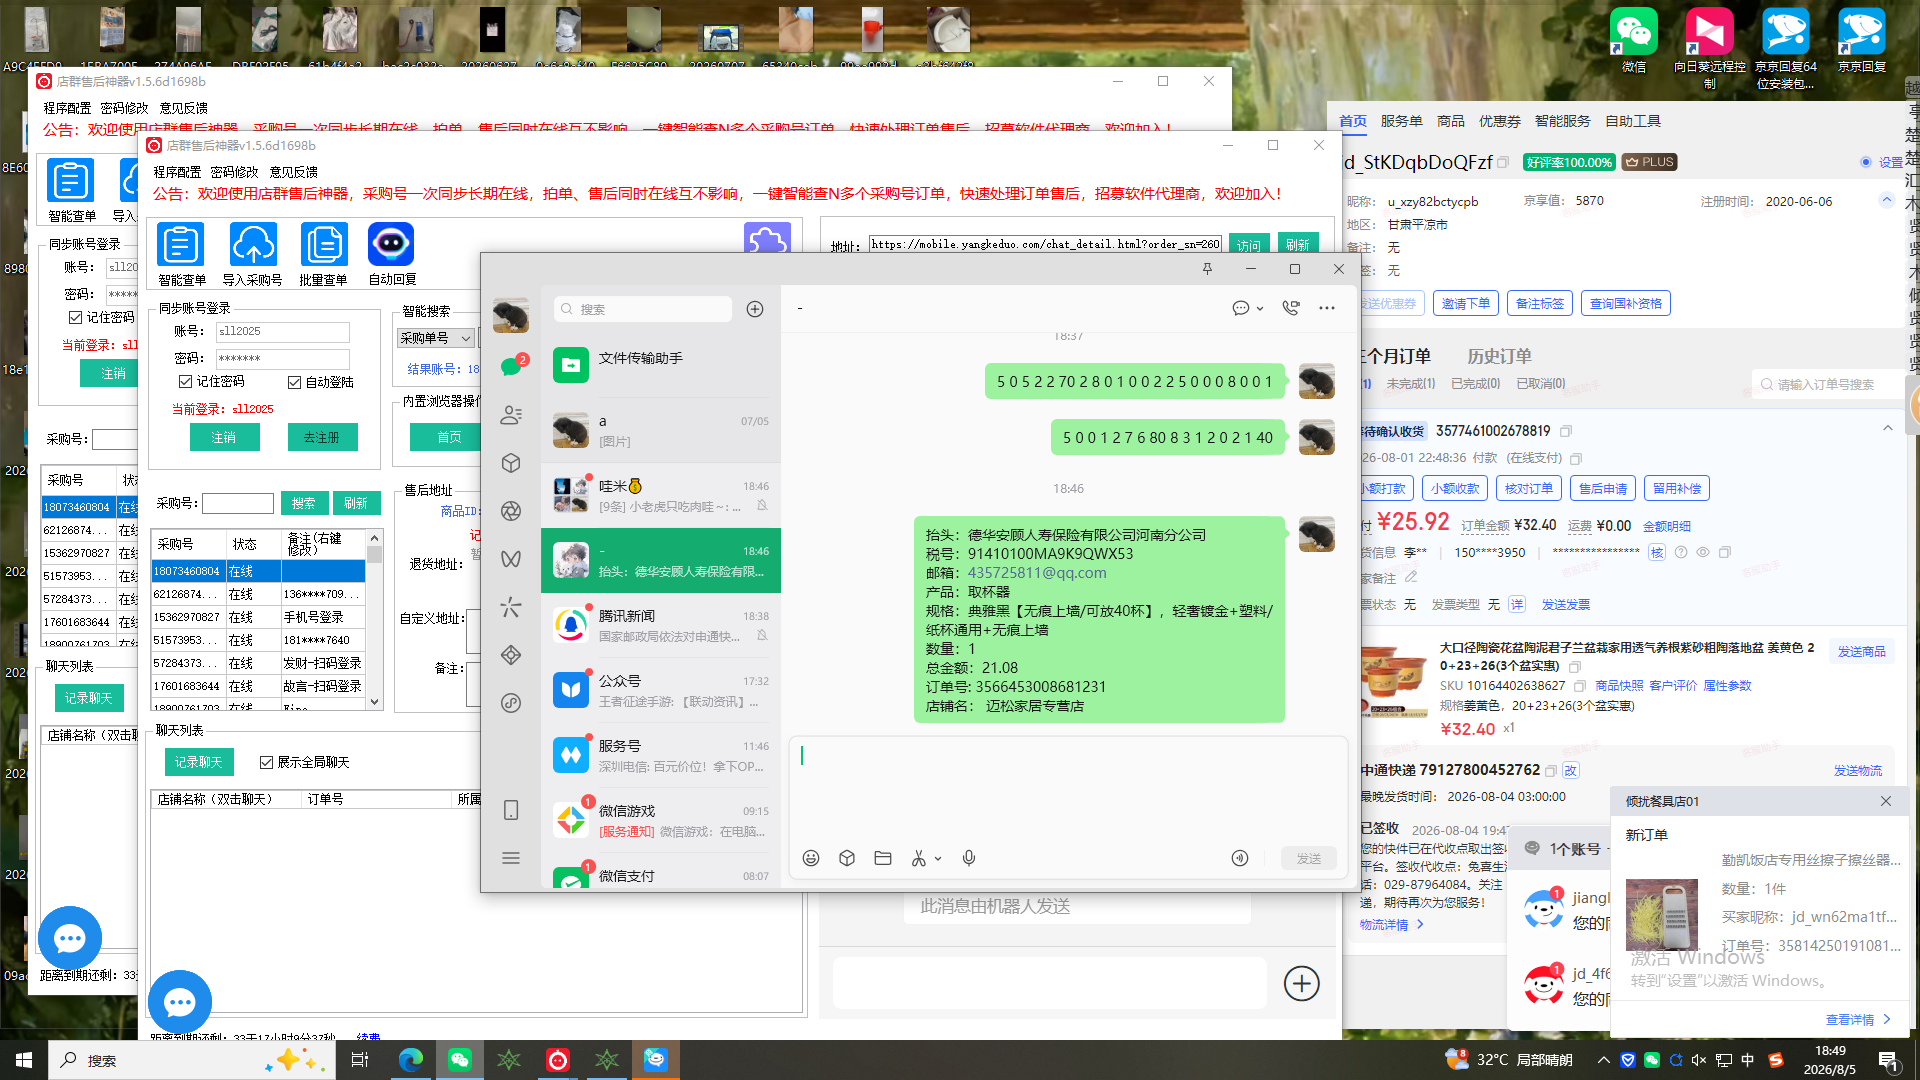The height and width of the screenshot is (1080, 1920).
Task: Switch to the 智能服务 tab
Action: pyautogui.click(x=1562, y=121)
